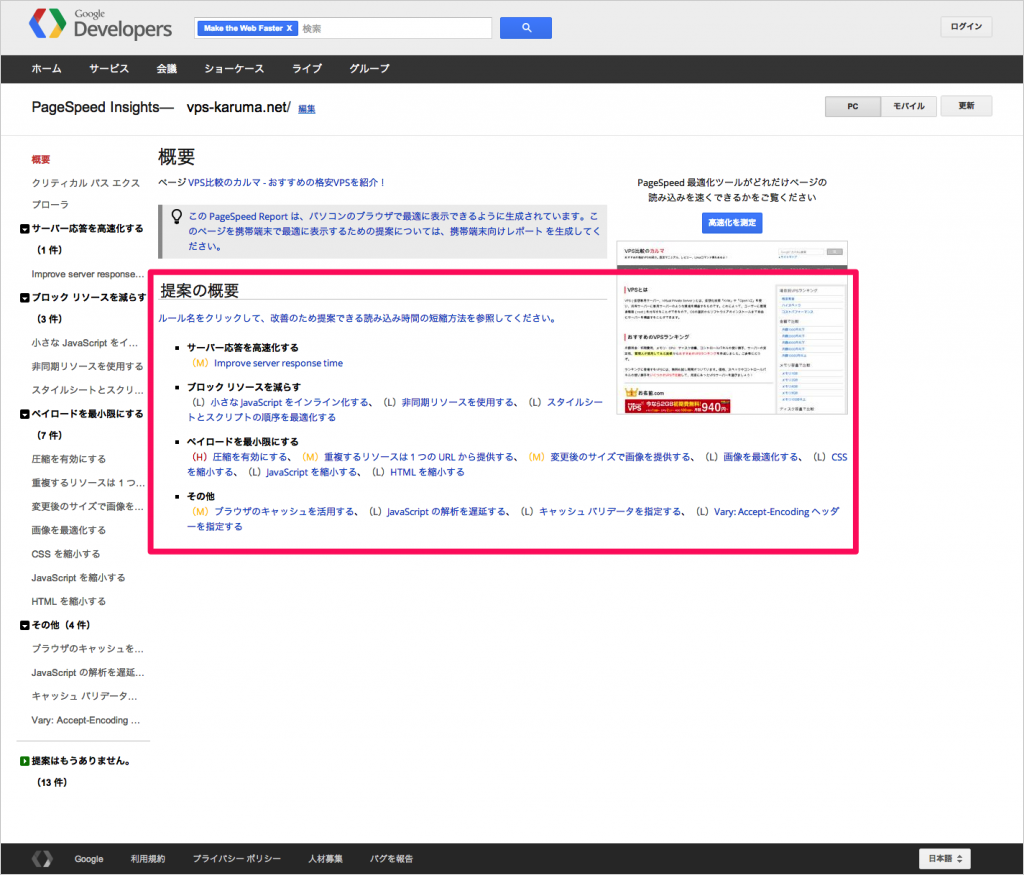Open the footer バグを報告 link
The image size is (1024, 875).
391,859
